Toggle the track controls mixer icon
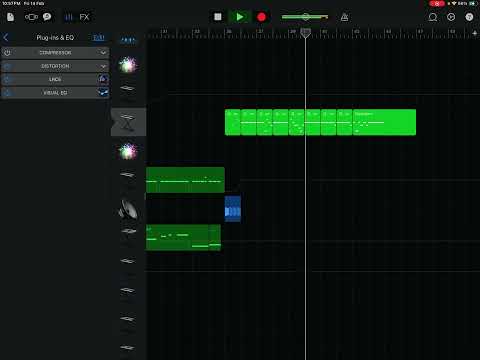This screenshot has height=360, width=480. [x=68, y=17]
